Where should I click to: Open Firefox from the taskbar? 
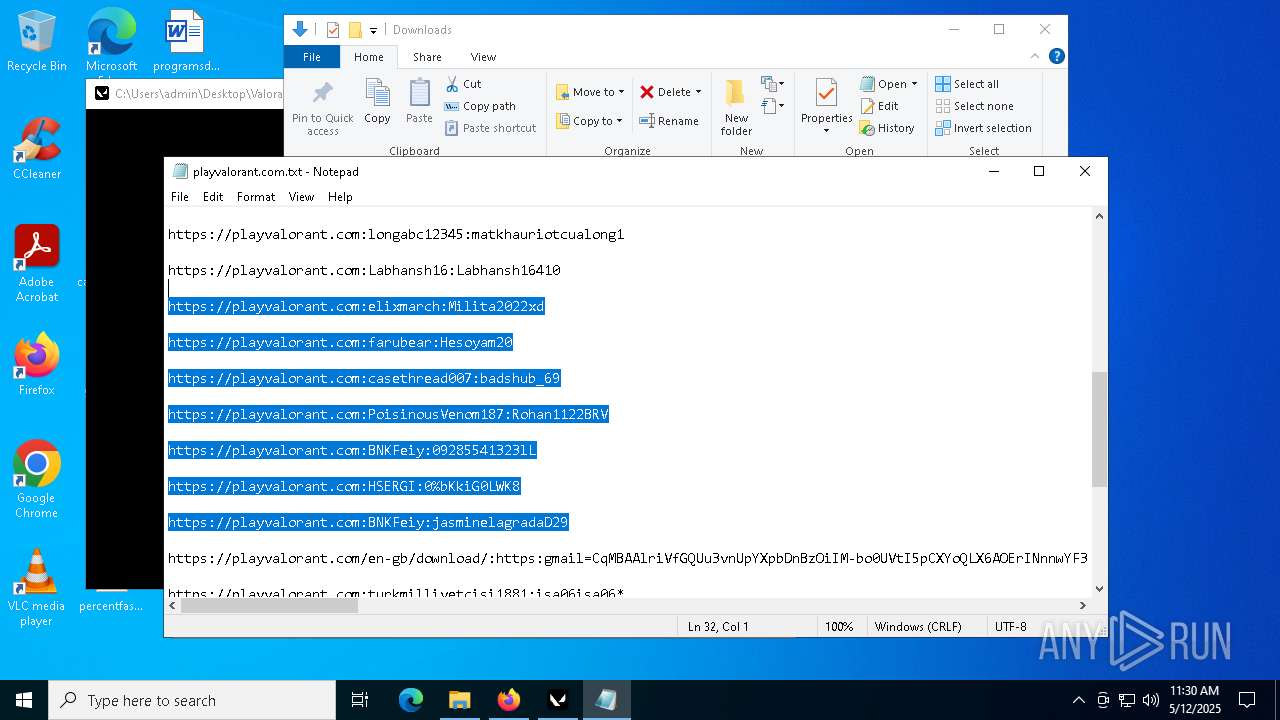click(509, 700)
